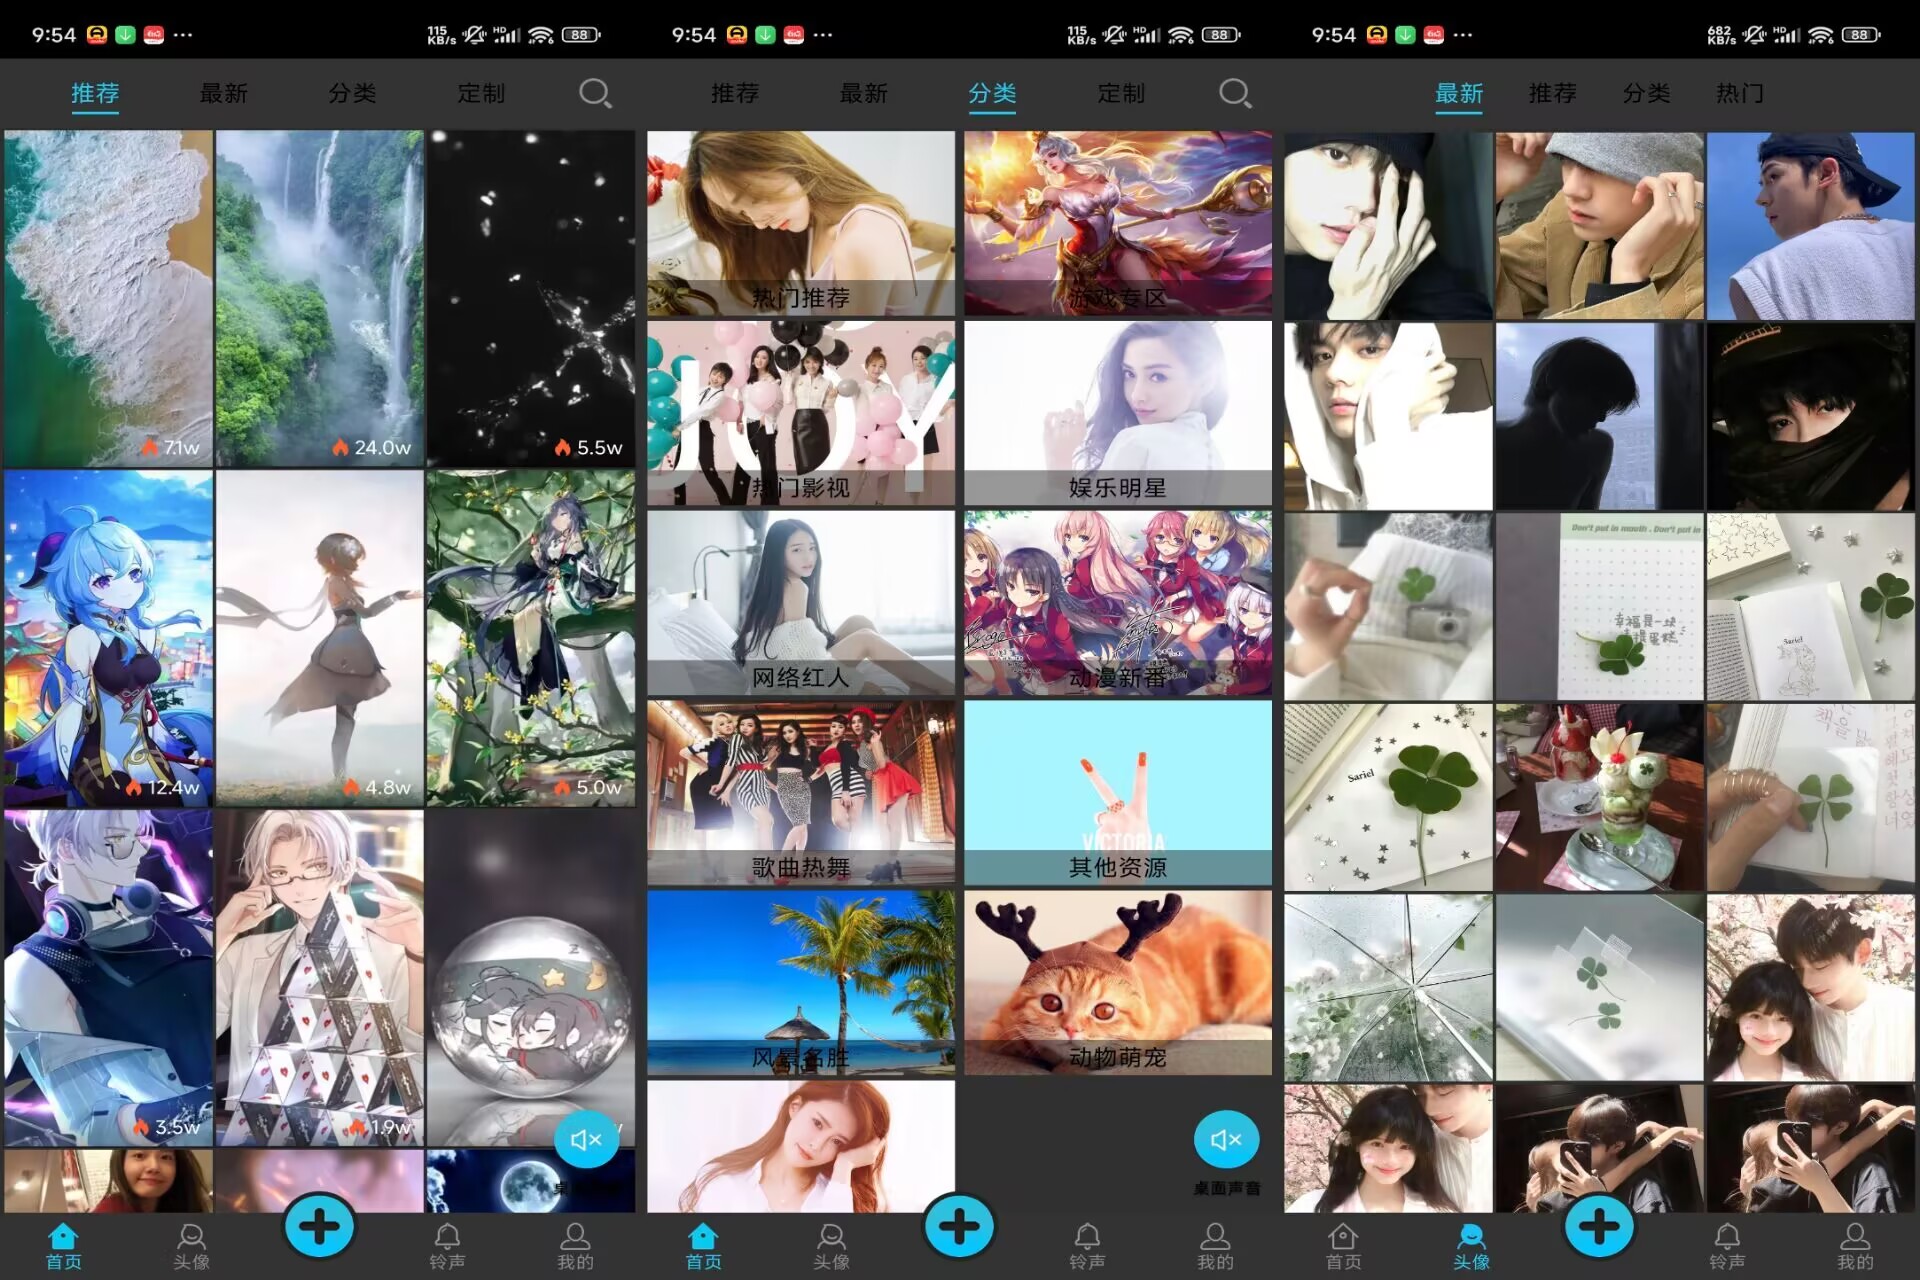
Task: Tap the plus button on the rightmost screen
Action: pyautogui.click(x=1599, y=1226)
